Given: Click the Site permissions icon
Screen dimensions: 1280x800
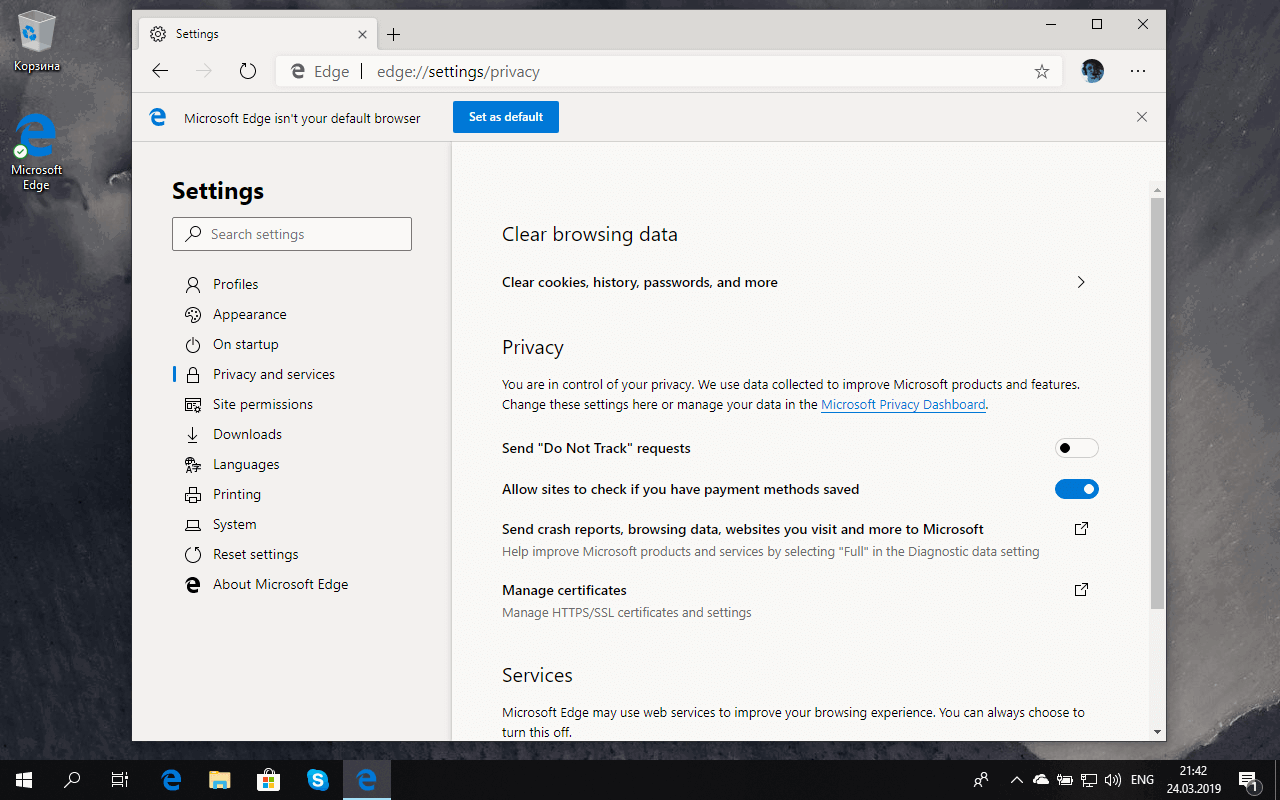Looking at the screenshot, I should [x=193, y=405].
